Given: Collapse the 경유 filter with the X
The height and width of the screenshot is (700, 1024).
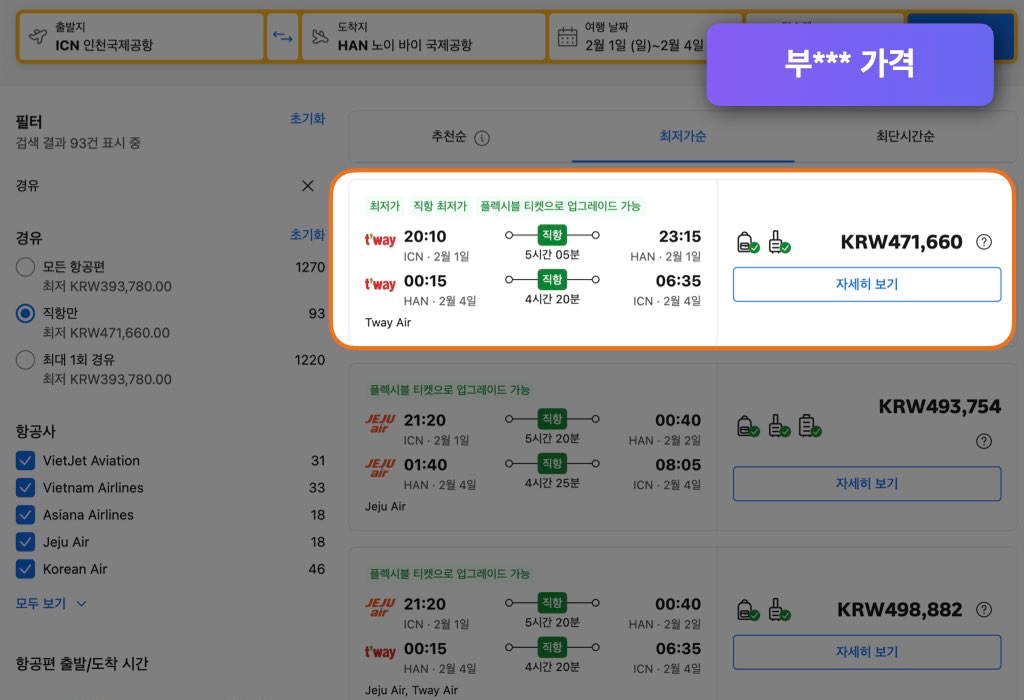Looking at the screenshot, I should (x=307, y=187).
